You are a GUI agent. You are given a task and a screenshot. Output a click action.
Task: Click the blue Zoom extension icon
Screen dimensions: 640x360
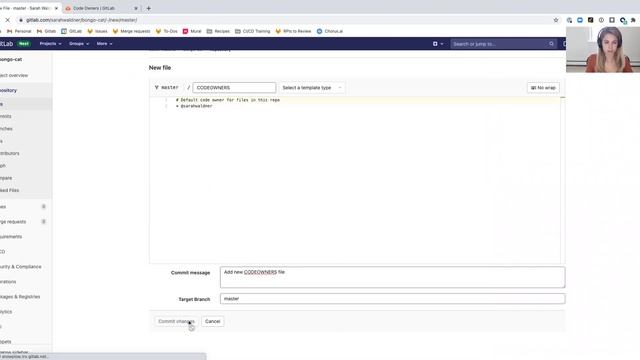580,20
